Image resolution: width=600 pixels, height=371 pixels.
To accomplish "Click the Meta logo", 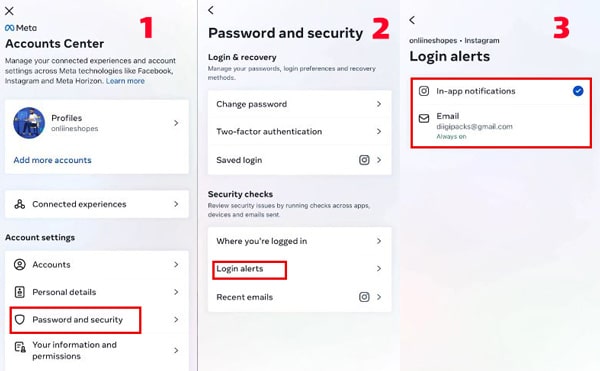I will (x=21, y=28).
